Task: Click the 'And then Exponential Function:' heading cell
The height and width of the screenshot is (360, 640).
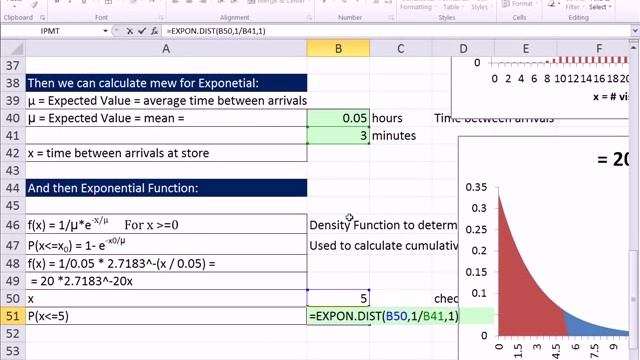Action: (x=166, y=188)
